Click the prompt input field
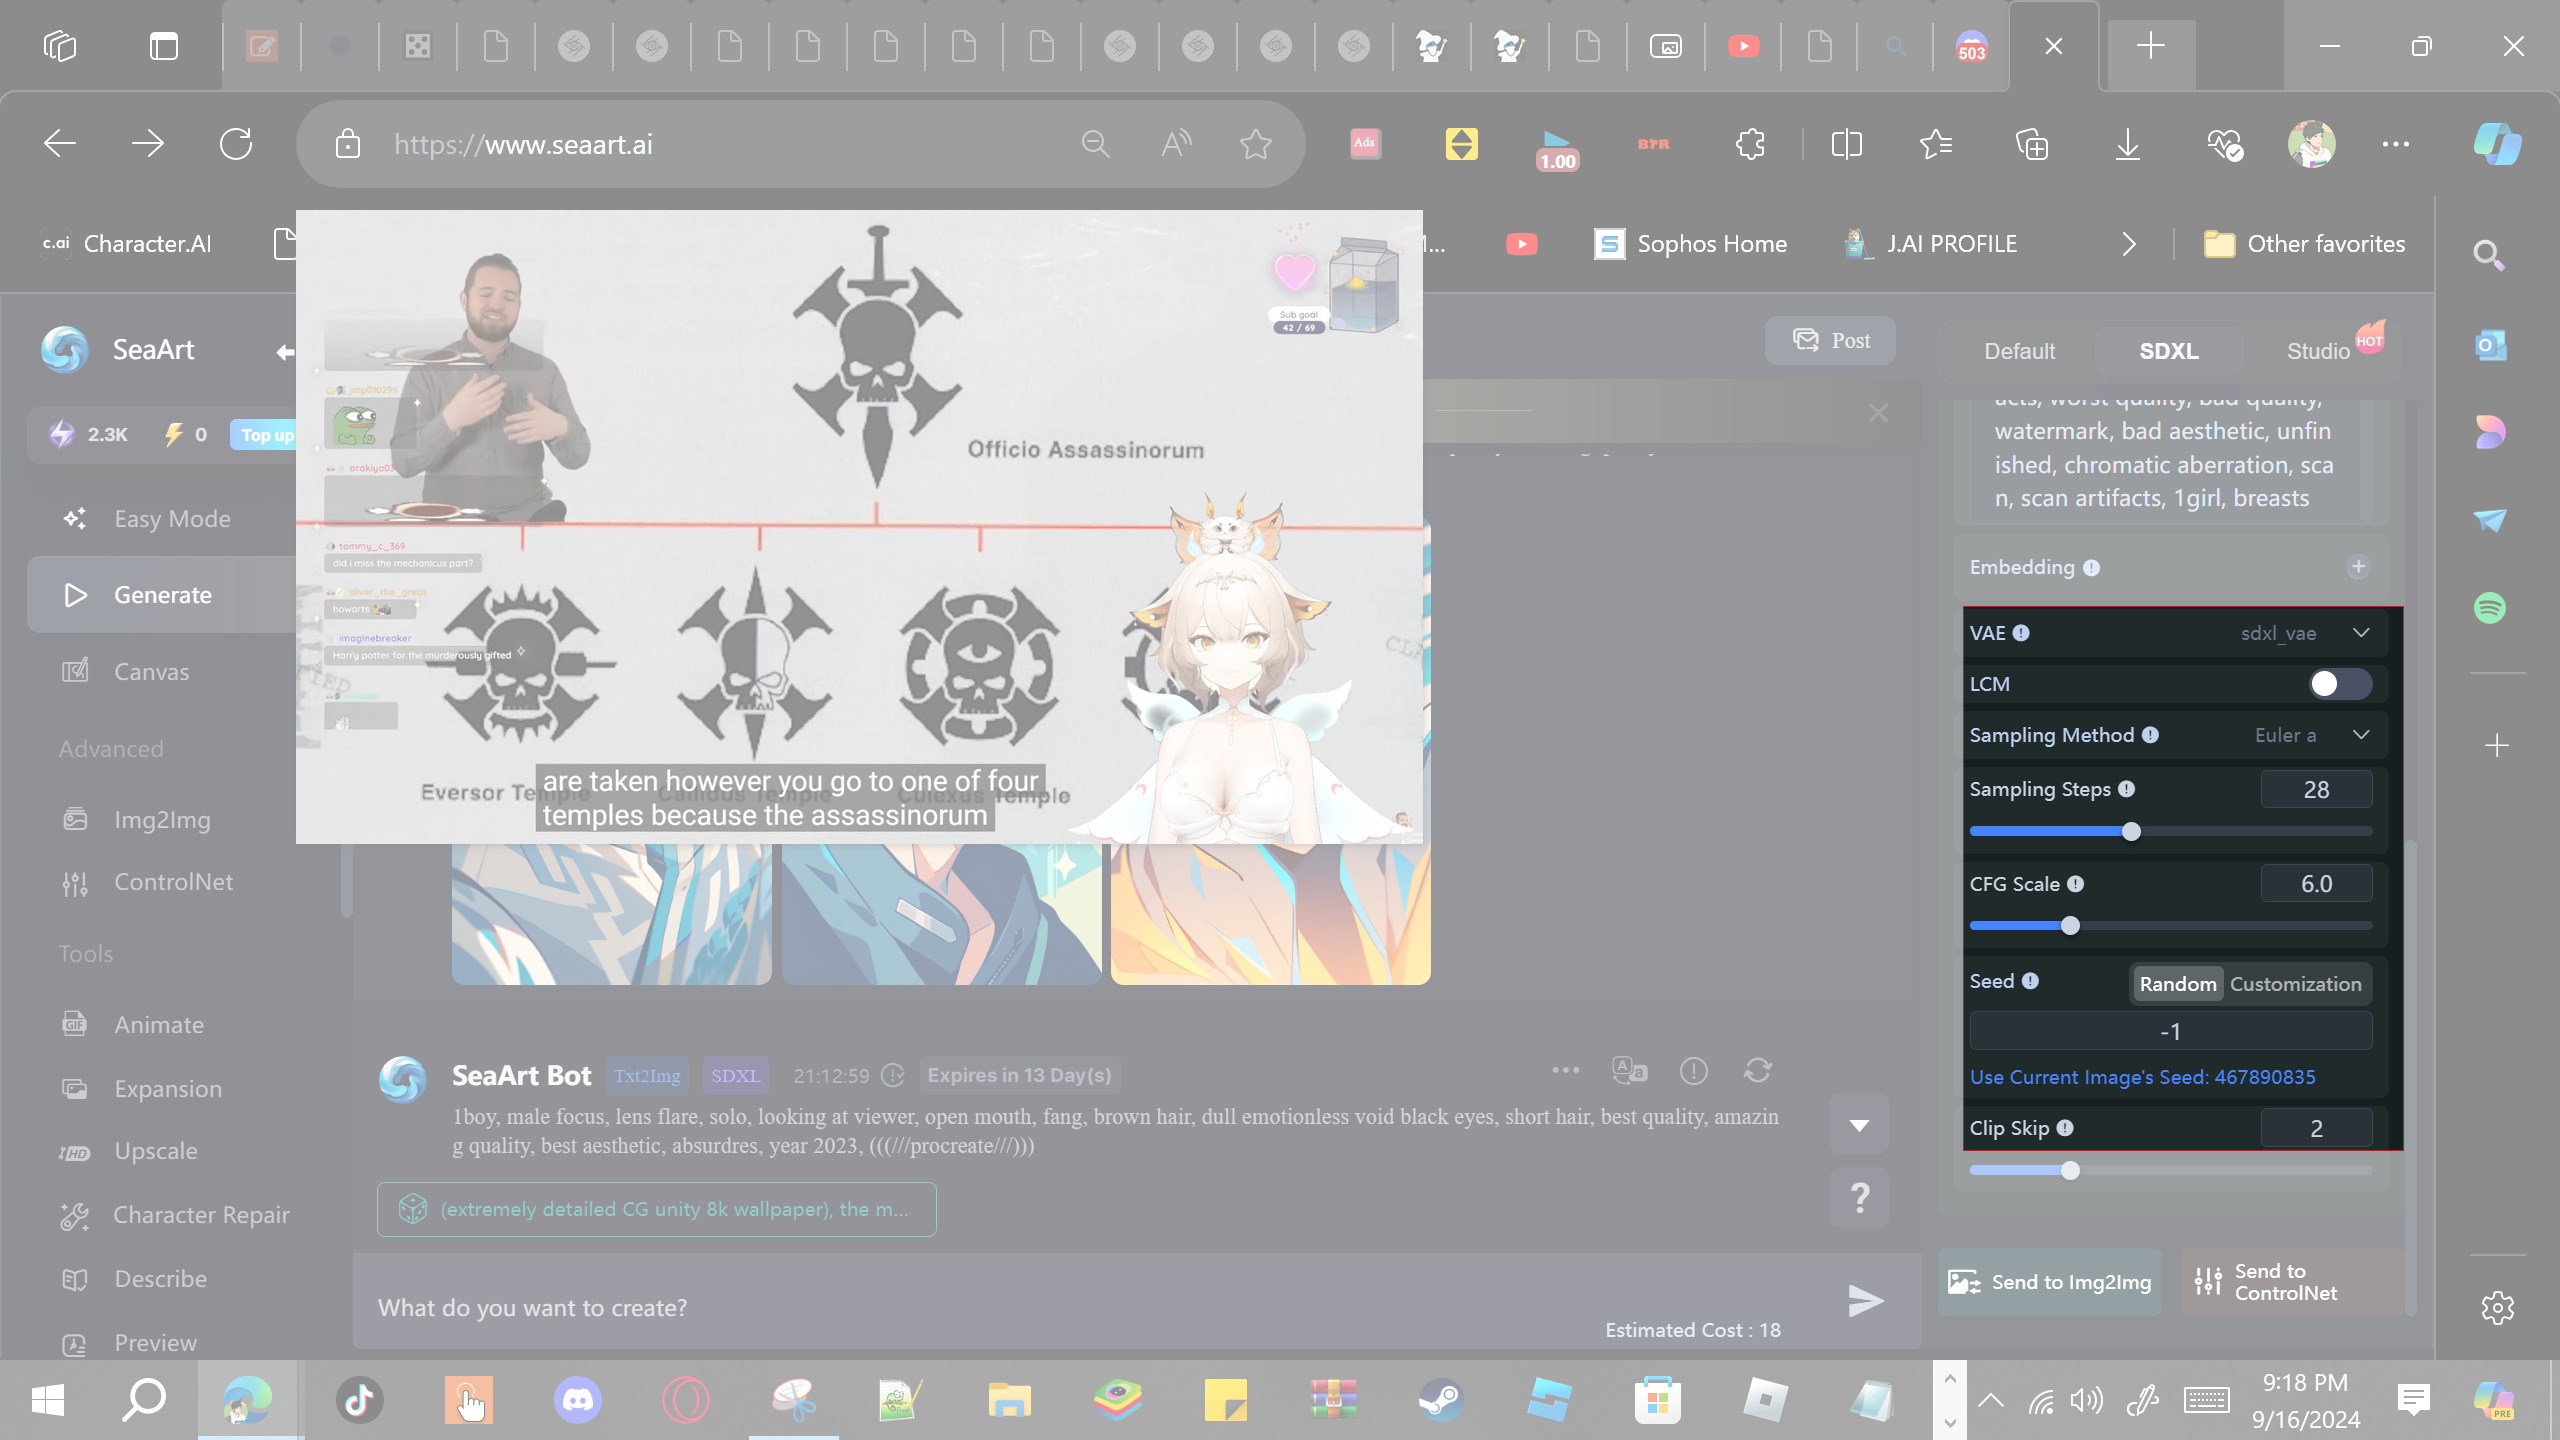 [x=1100, y=1308]
